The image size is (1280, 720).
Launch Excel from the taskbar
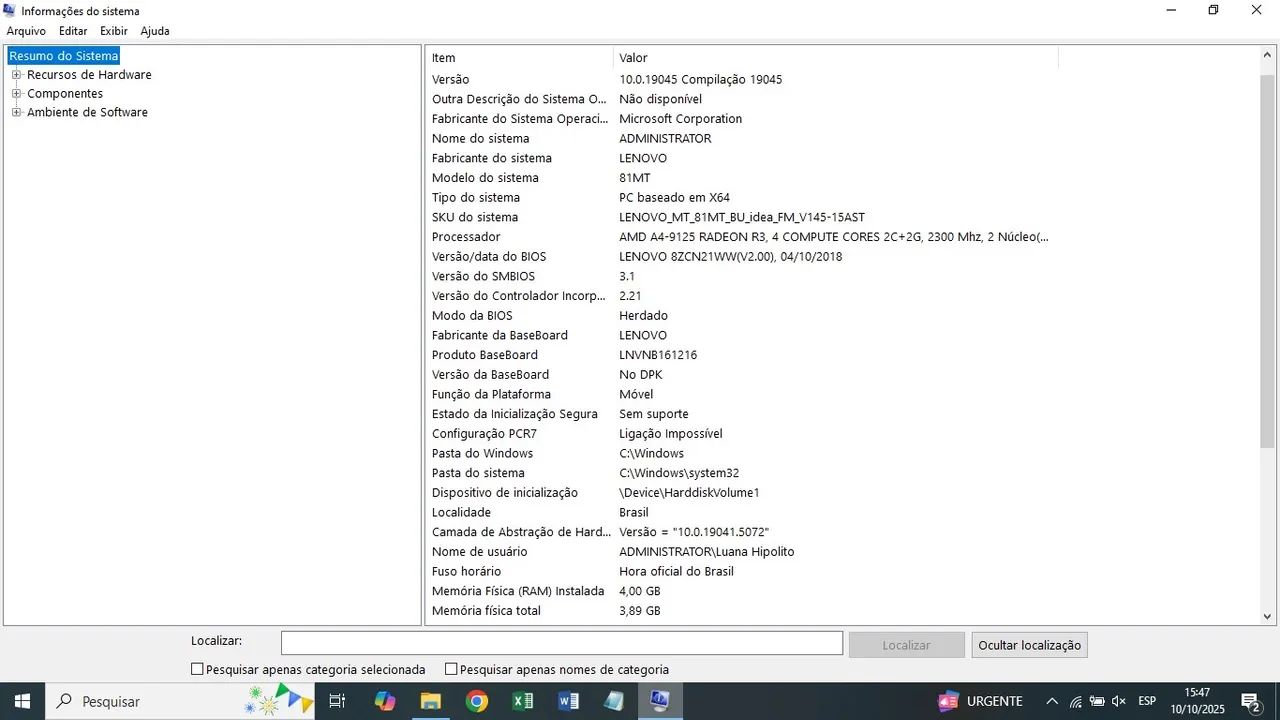pyautogui.click(x=522, y=701)
